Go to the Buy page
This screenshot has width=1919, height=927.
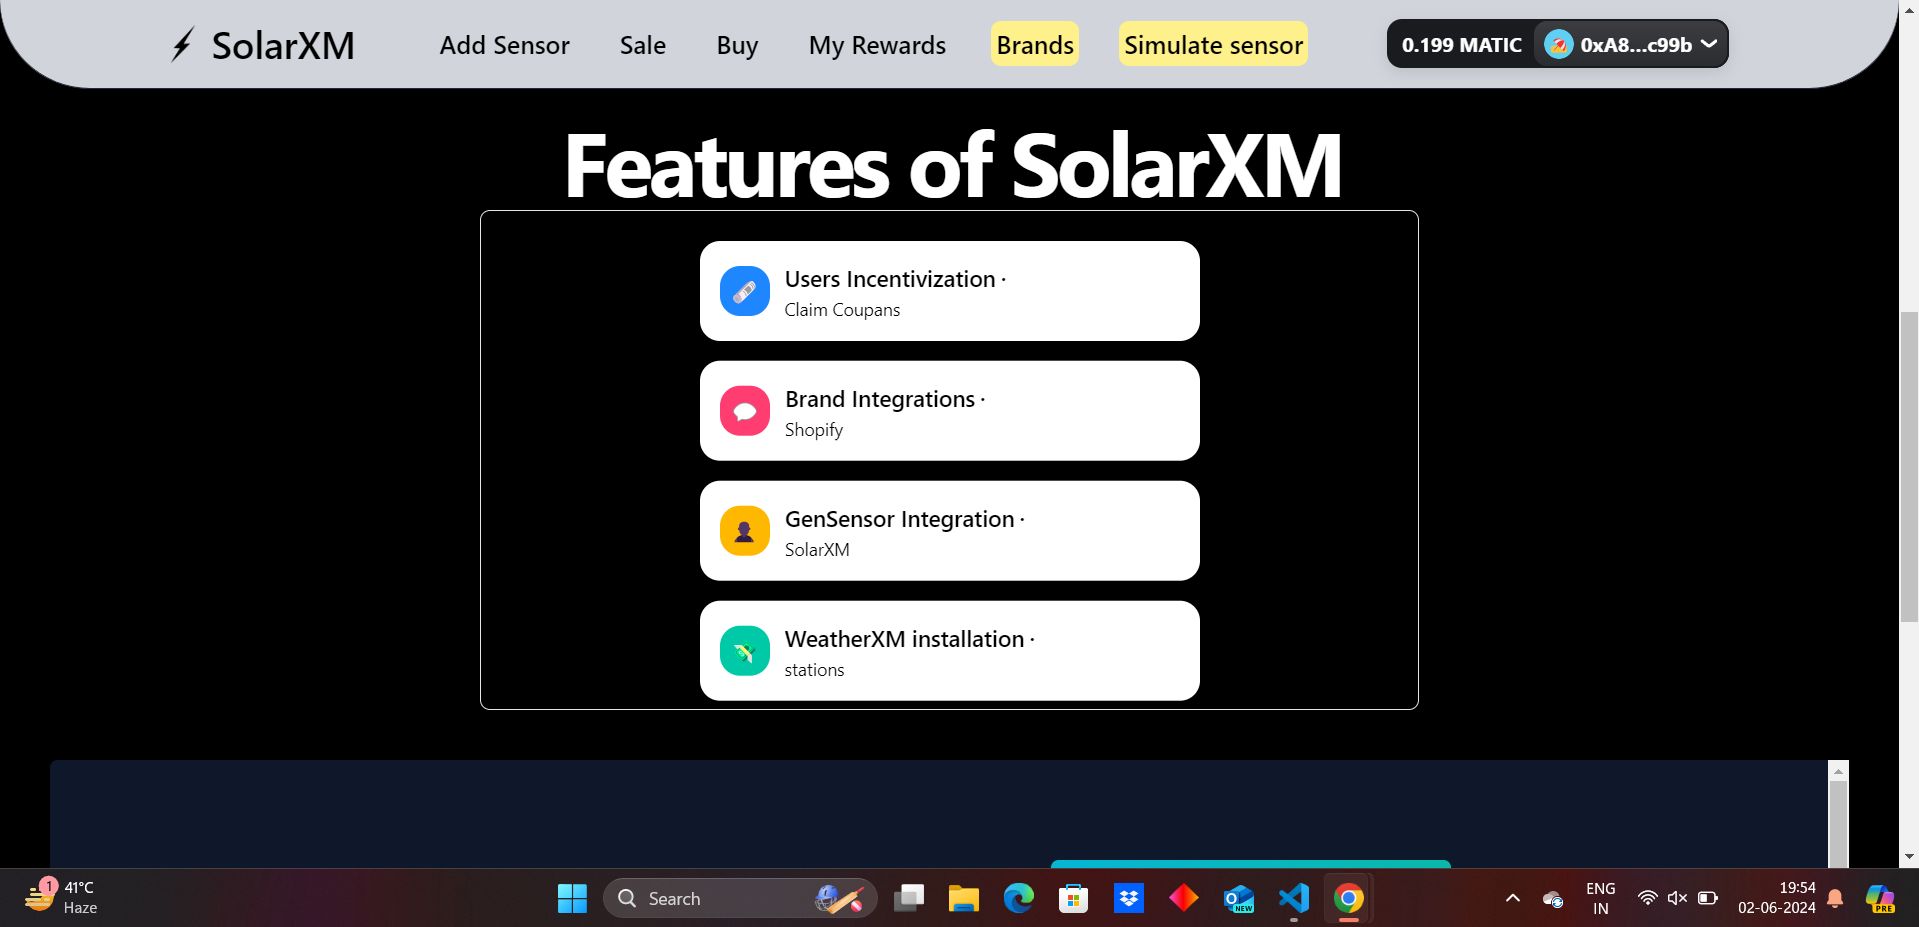(x=737, y=45)
